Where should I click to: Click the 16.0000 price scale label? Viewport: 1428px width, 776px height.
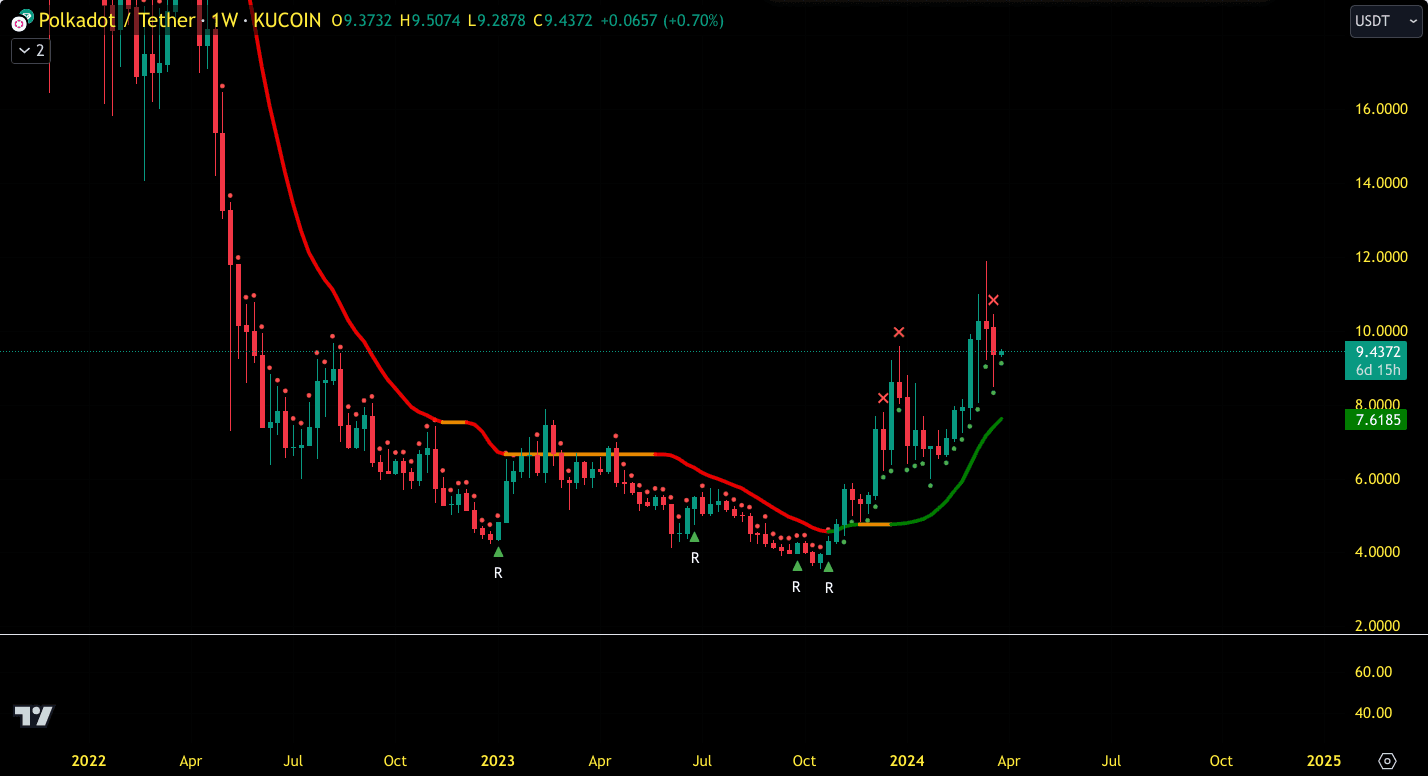coord(1381,109)
